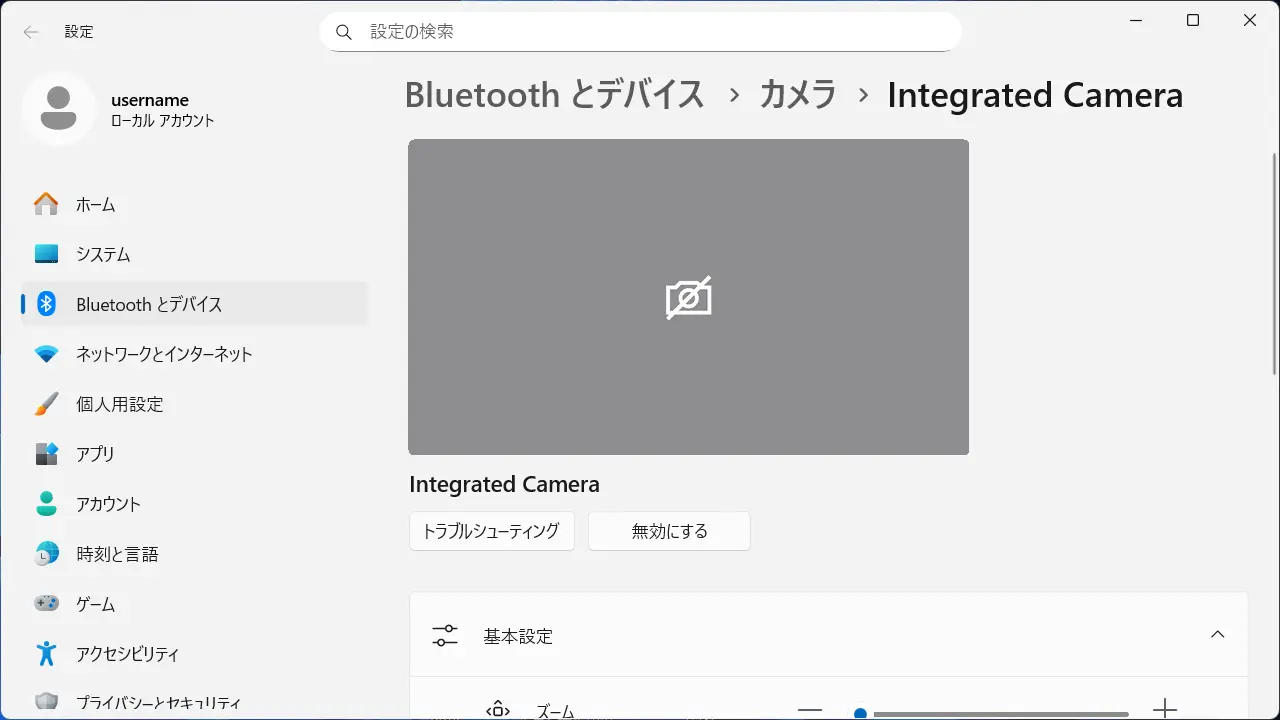Click the ズーム slider track
Image resolution: width=1280 pixels, height=720 pixels.
pos(1000,713)
